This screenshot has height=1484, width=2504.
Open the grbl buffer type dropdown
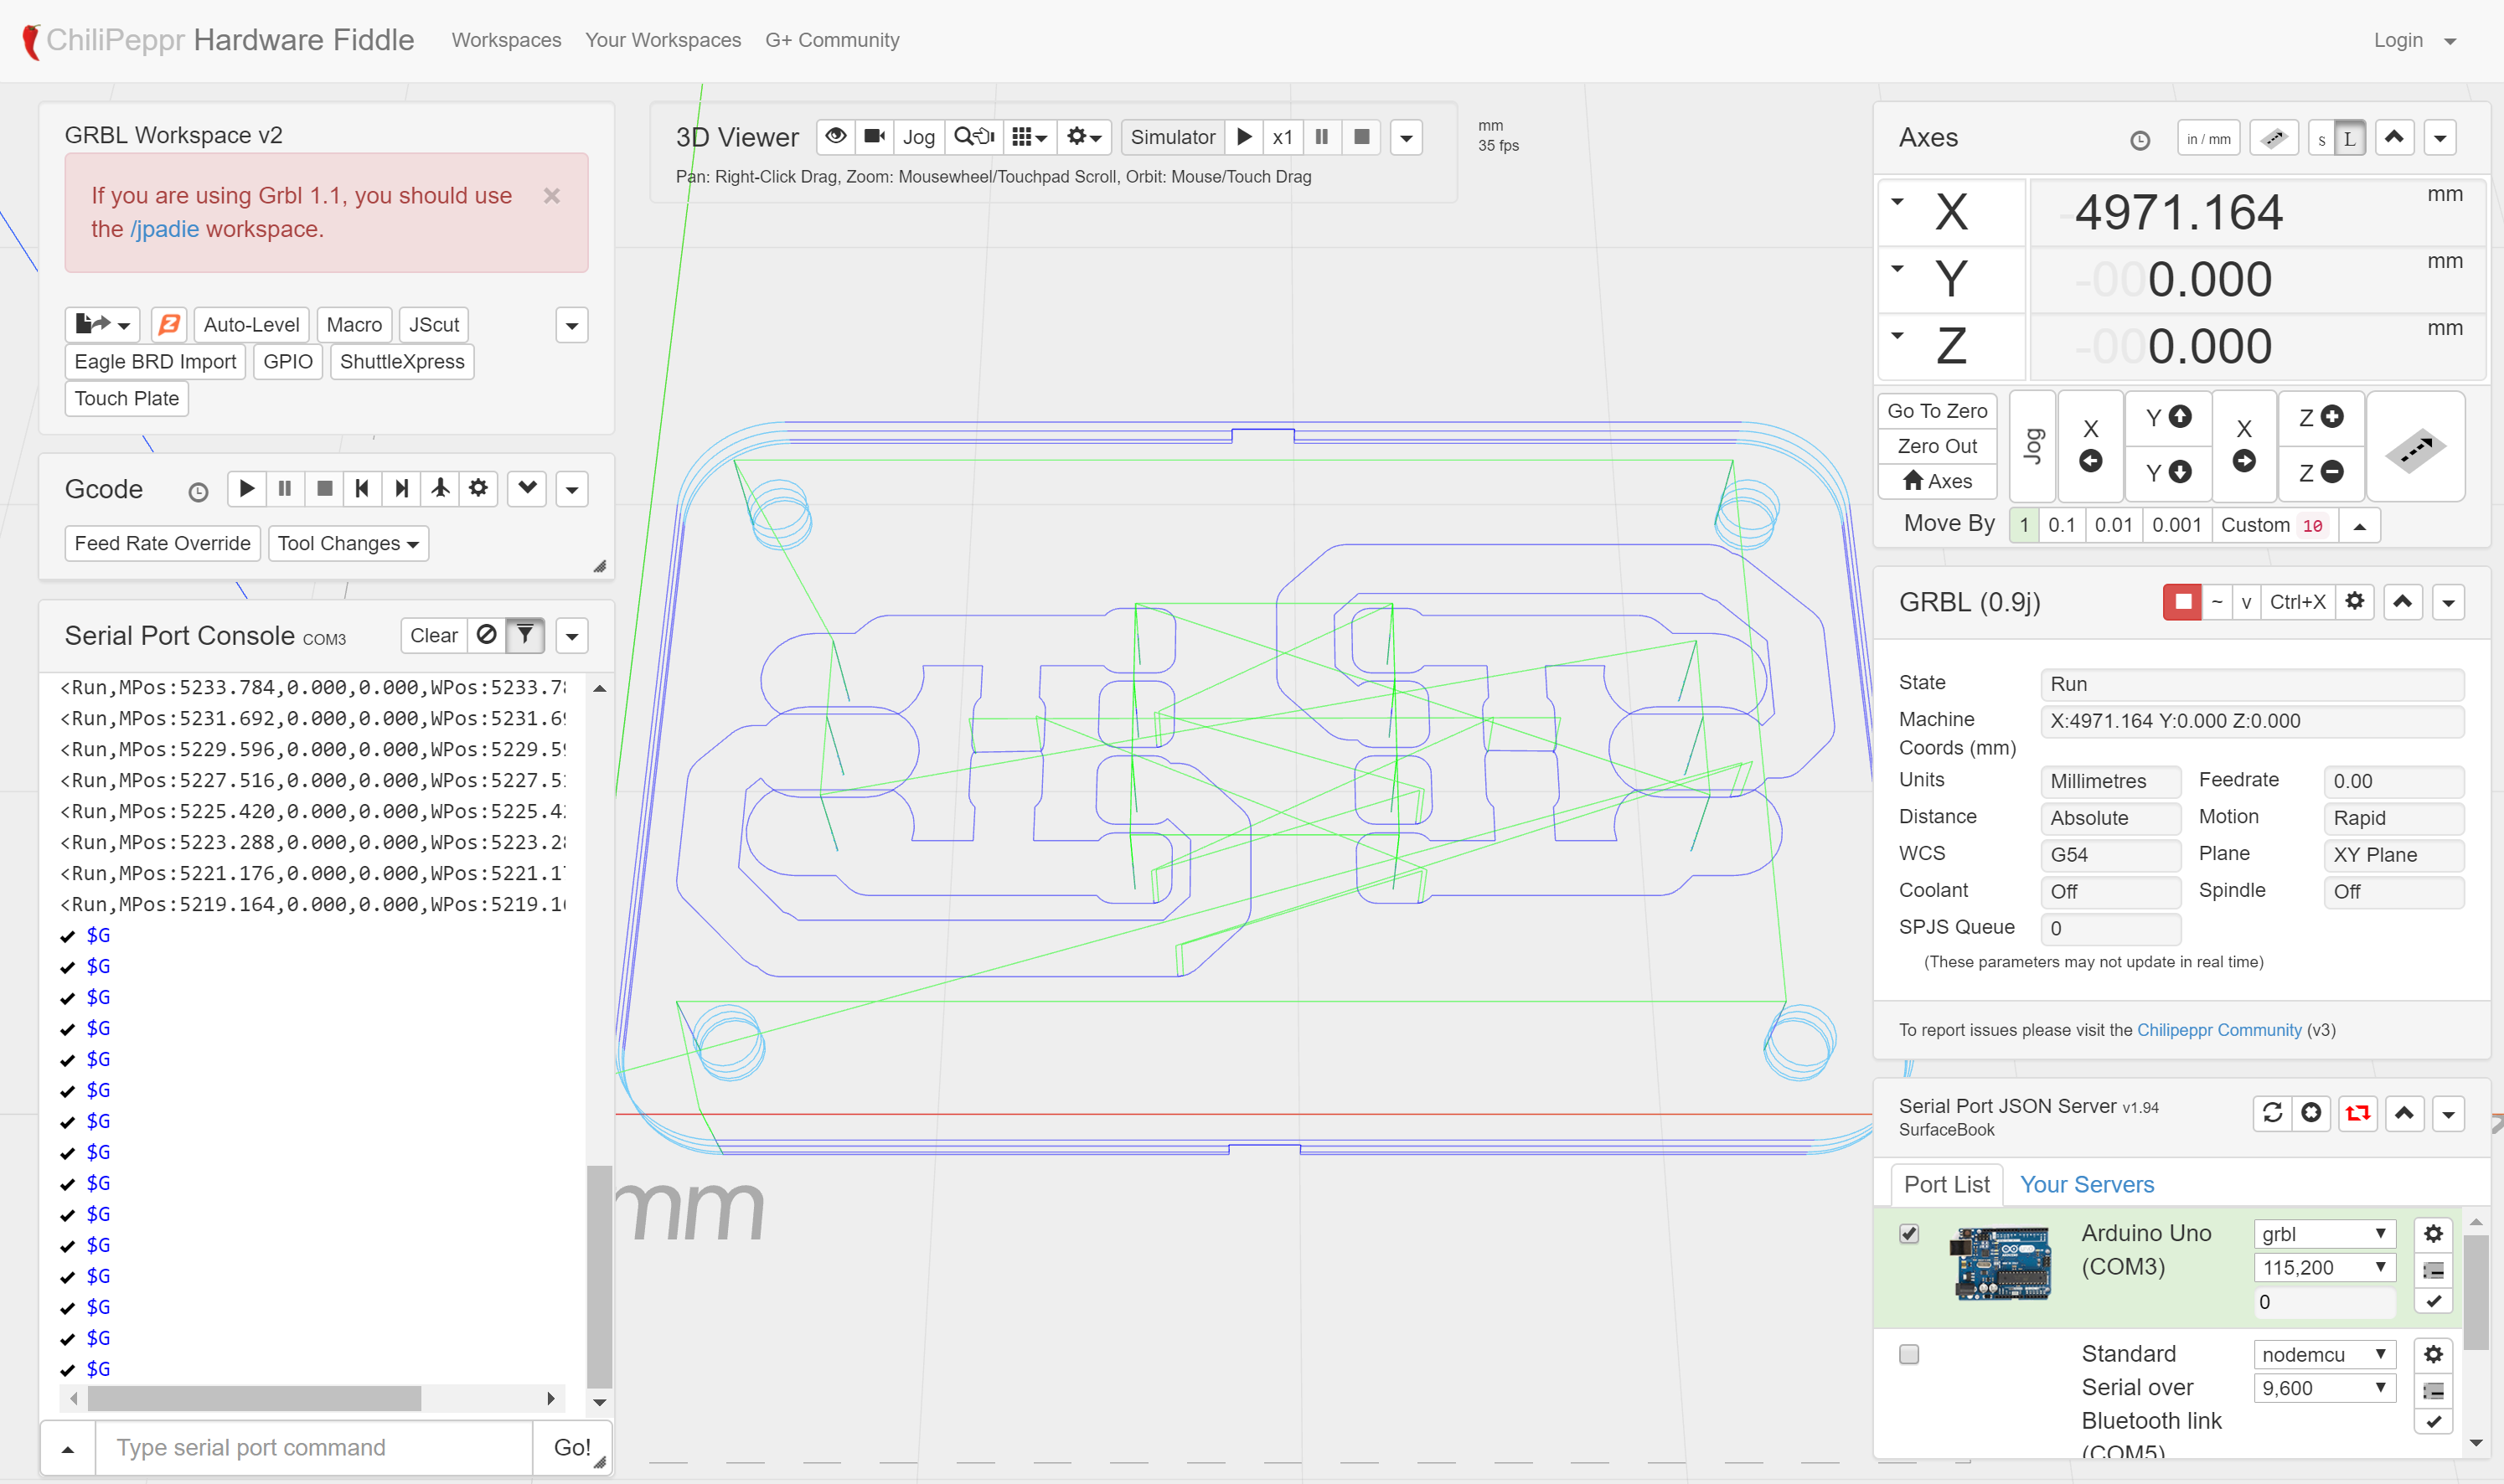2323,1234
